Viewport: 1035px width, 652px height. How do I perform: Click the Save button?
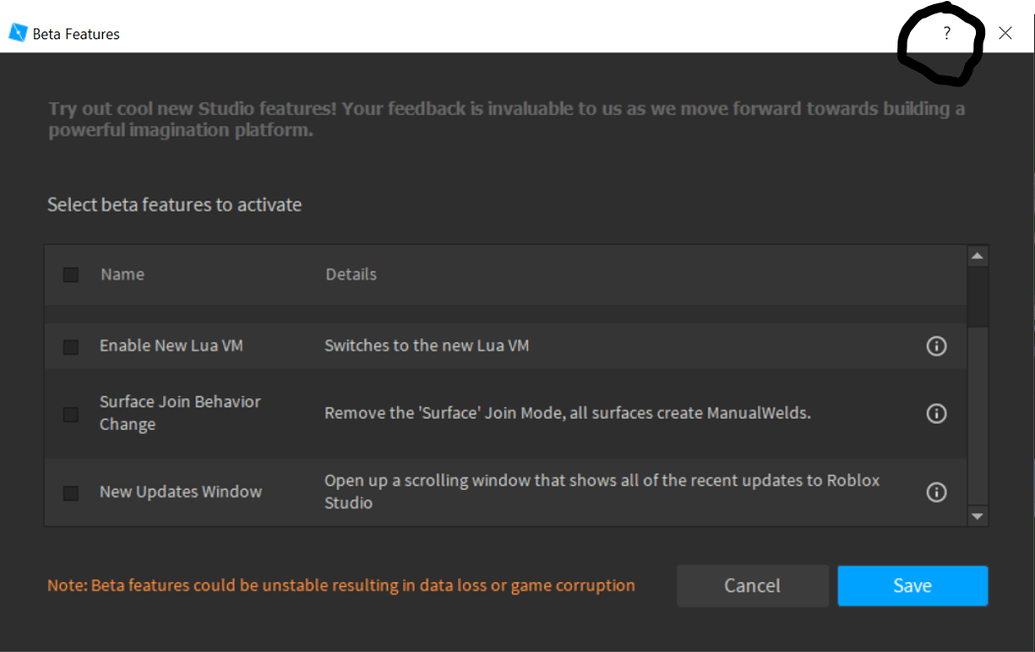pyautogui.click(x=911, y=585)
